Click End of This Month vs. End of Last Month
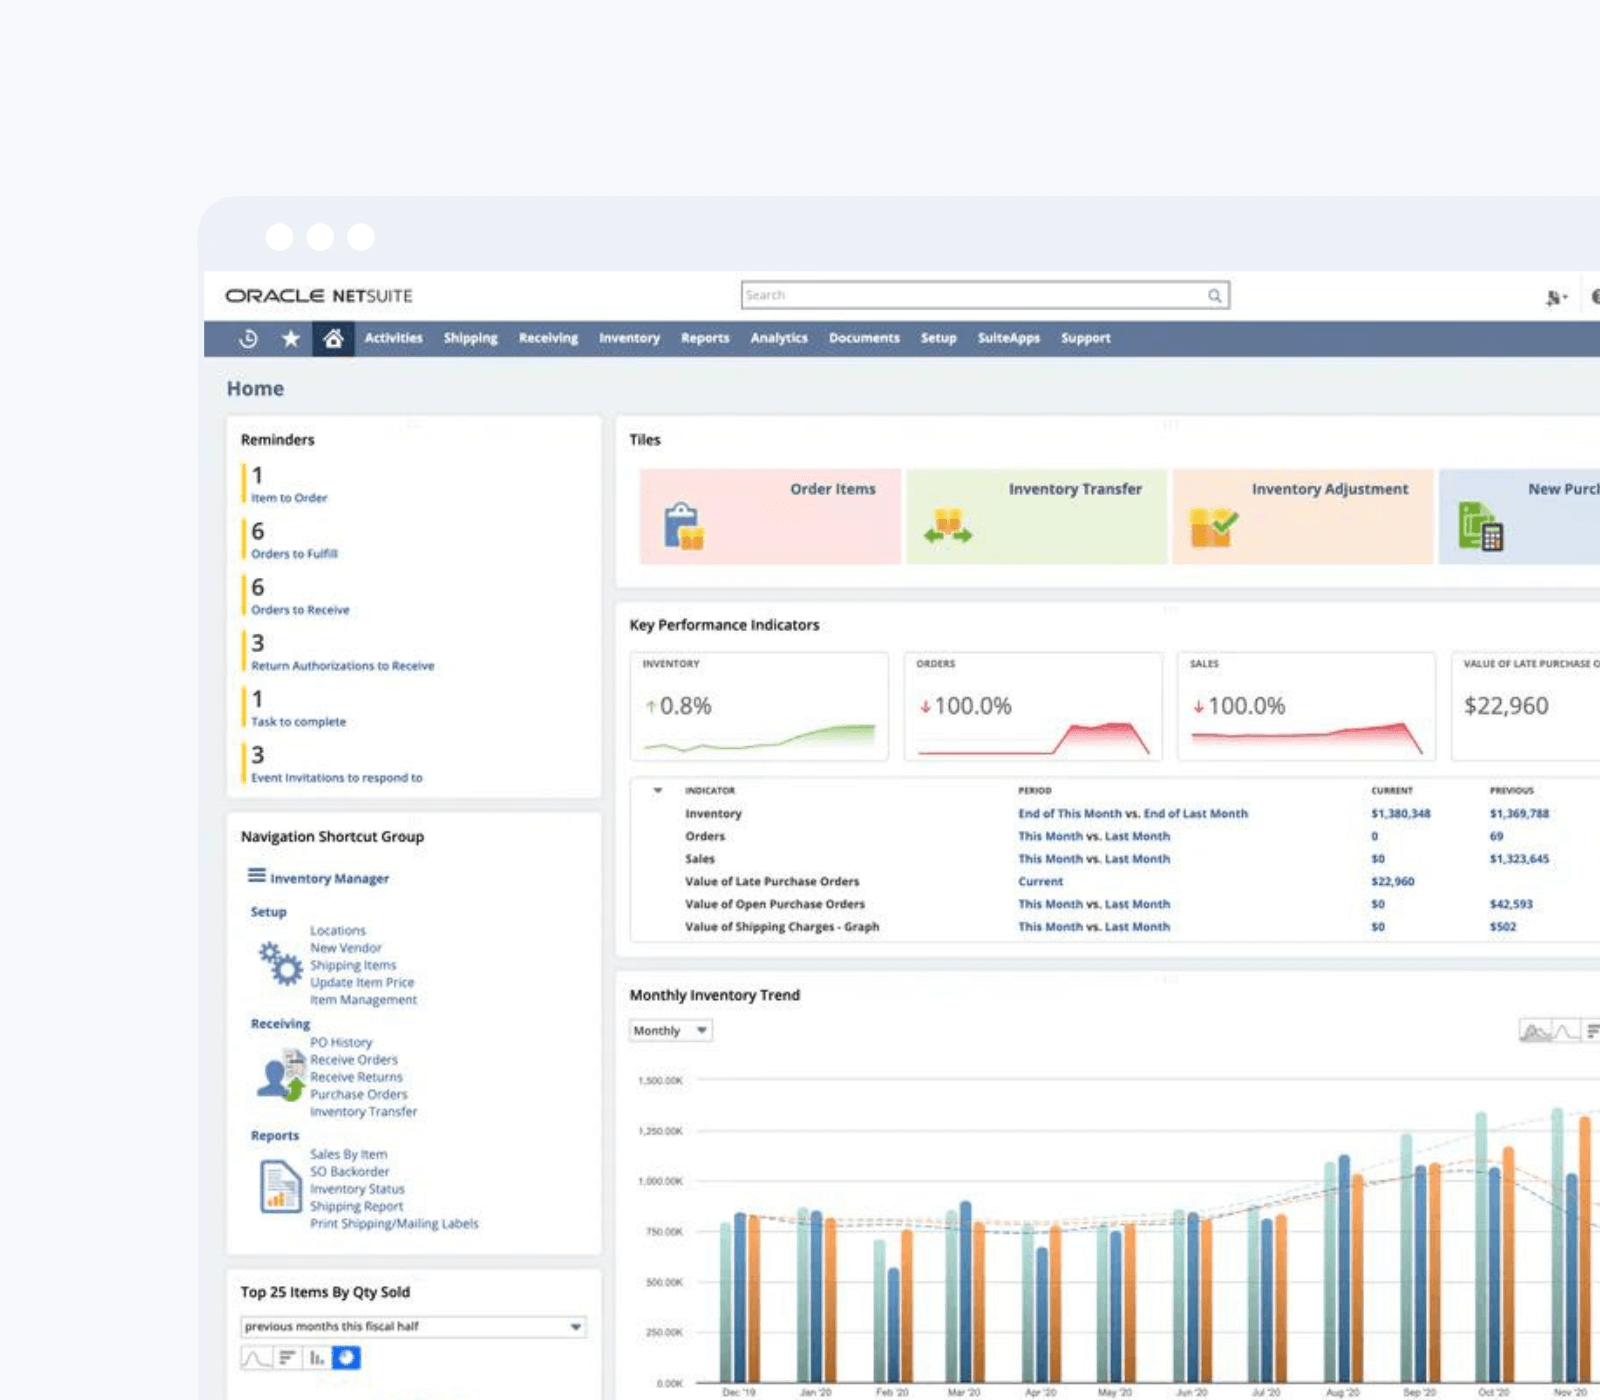This screenshot has width=1600, height=1400. (x=1132, y=814)
